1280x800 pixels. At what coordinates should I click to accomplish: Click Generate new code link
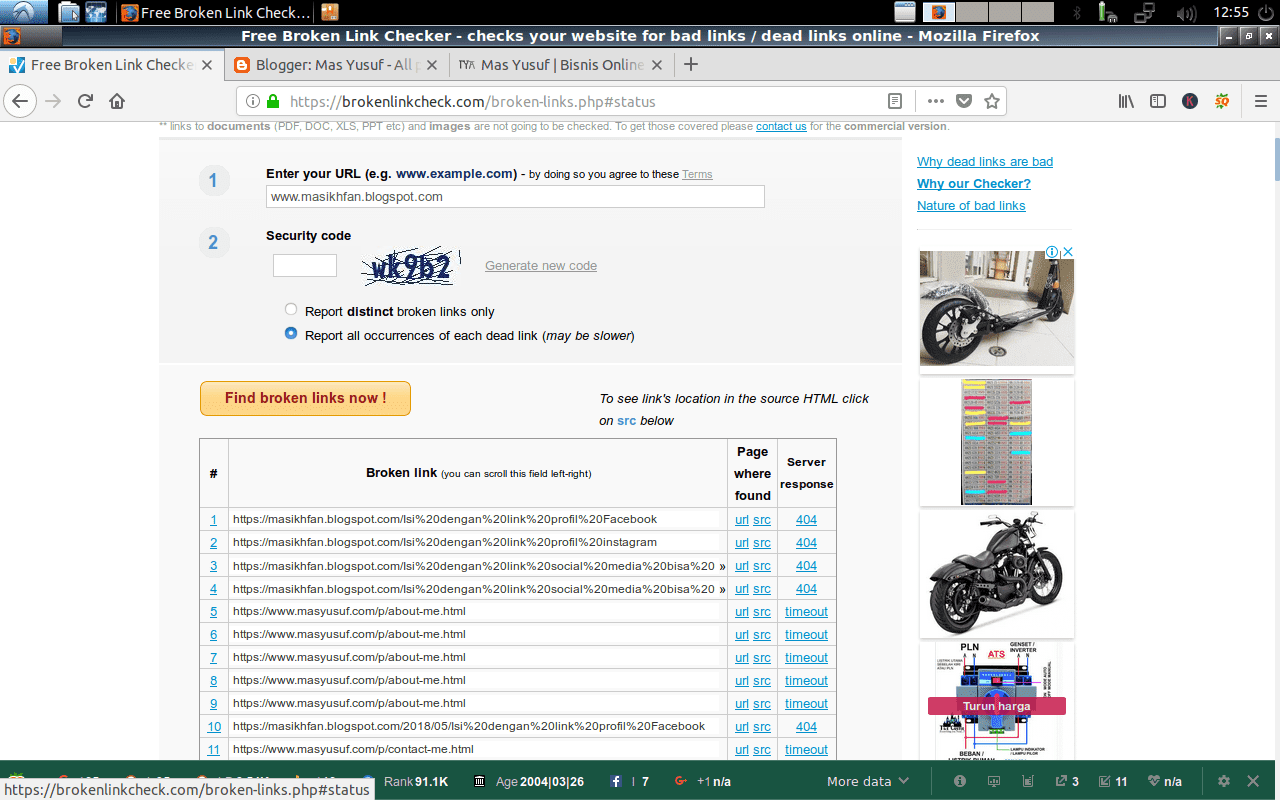click(541, 266)
